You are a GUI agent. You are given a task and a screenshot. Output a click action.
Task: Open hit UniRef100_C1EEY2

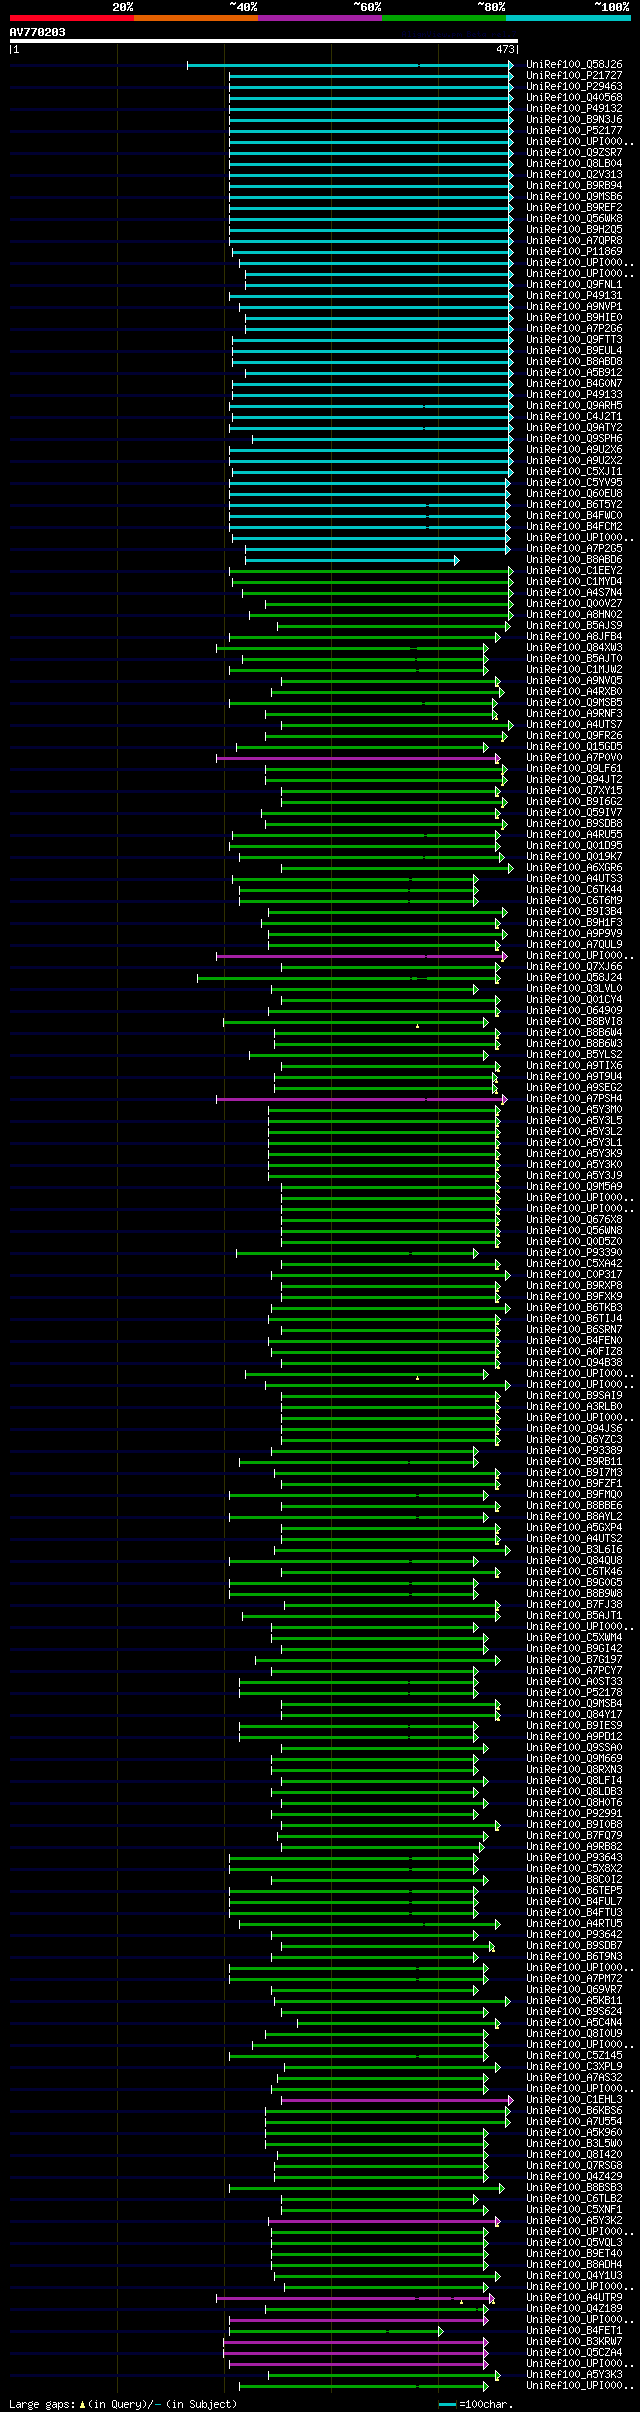[574, 570]
